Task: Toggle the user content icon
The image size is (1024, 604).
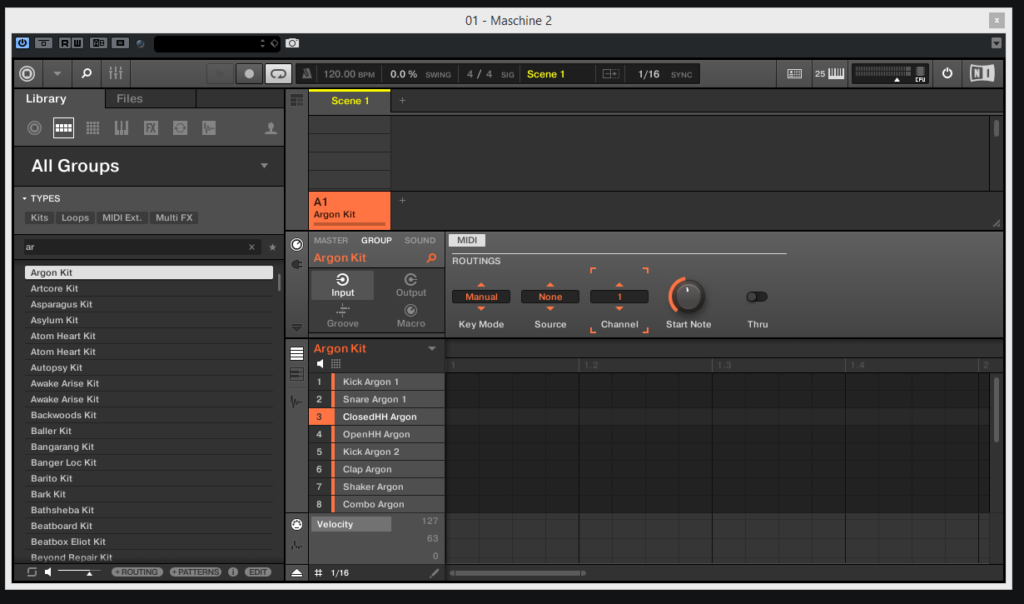Action: coord(270,128)
